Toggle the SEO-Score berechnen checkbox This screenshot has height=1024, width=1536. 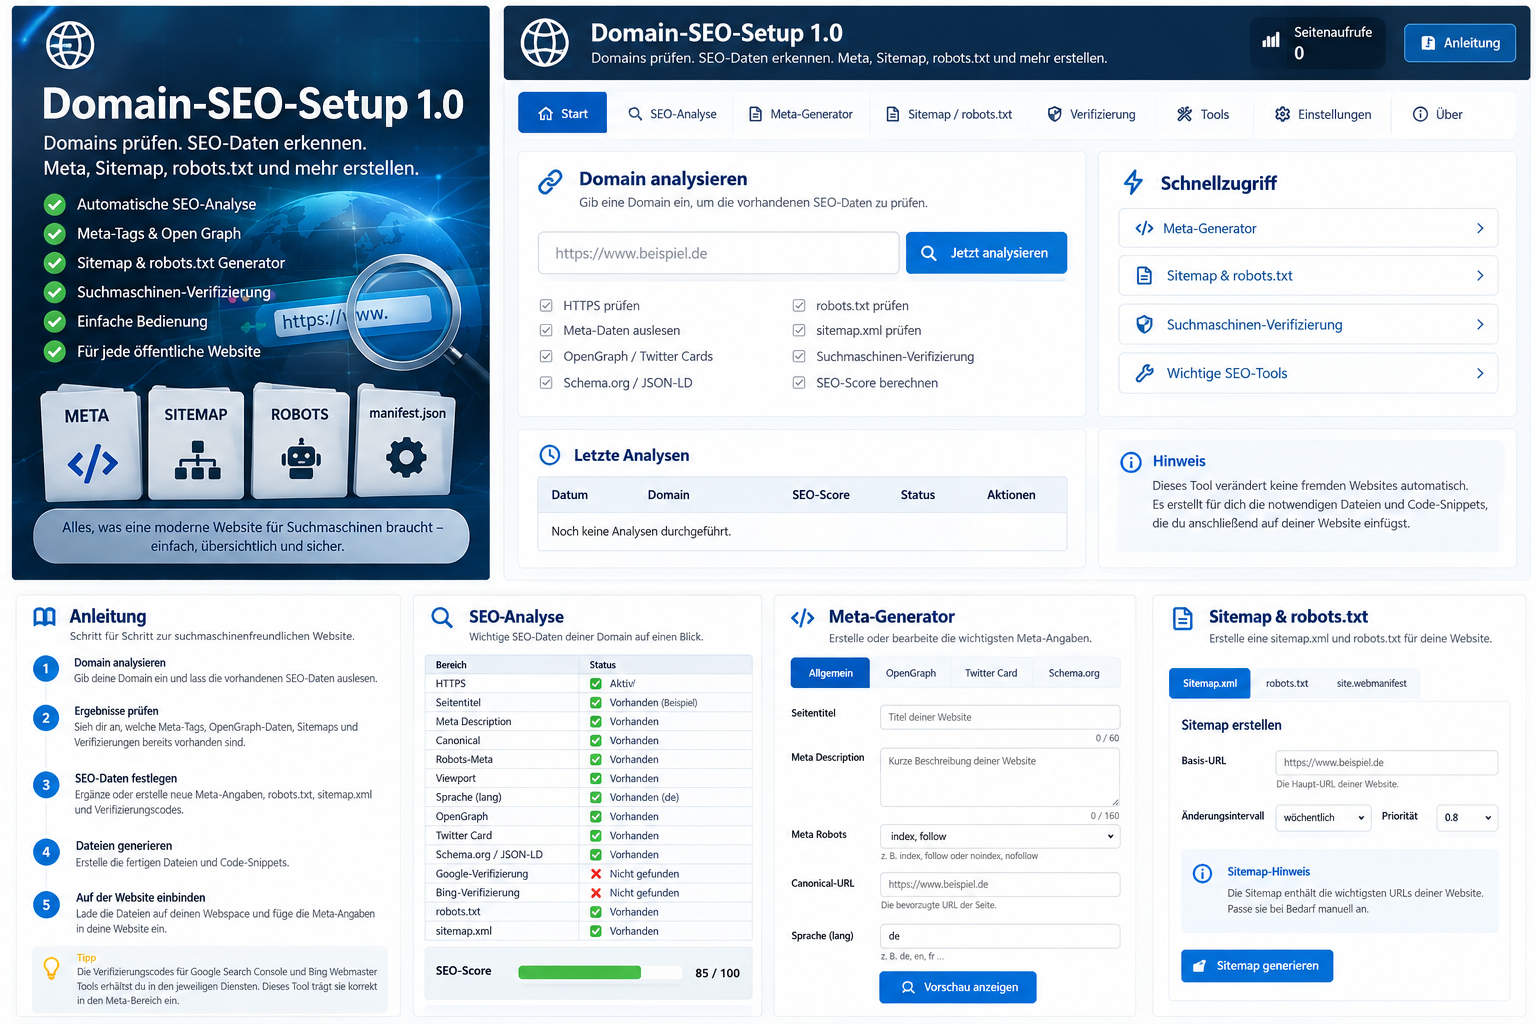click(x=799, y=382)
